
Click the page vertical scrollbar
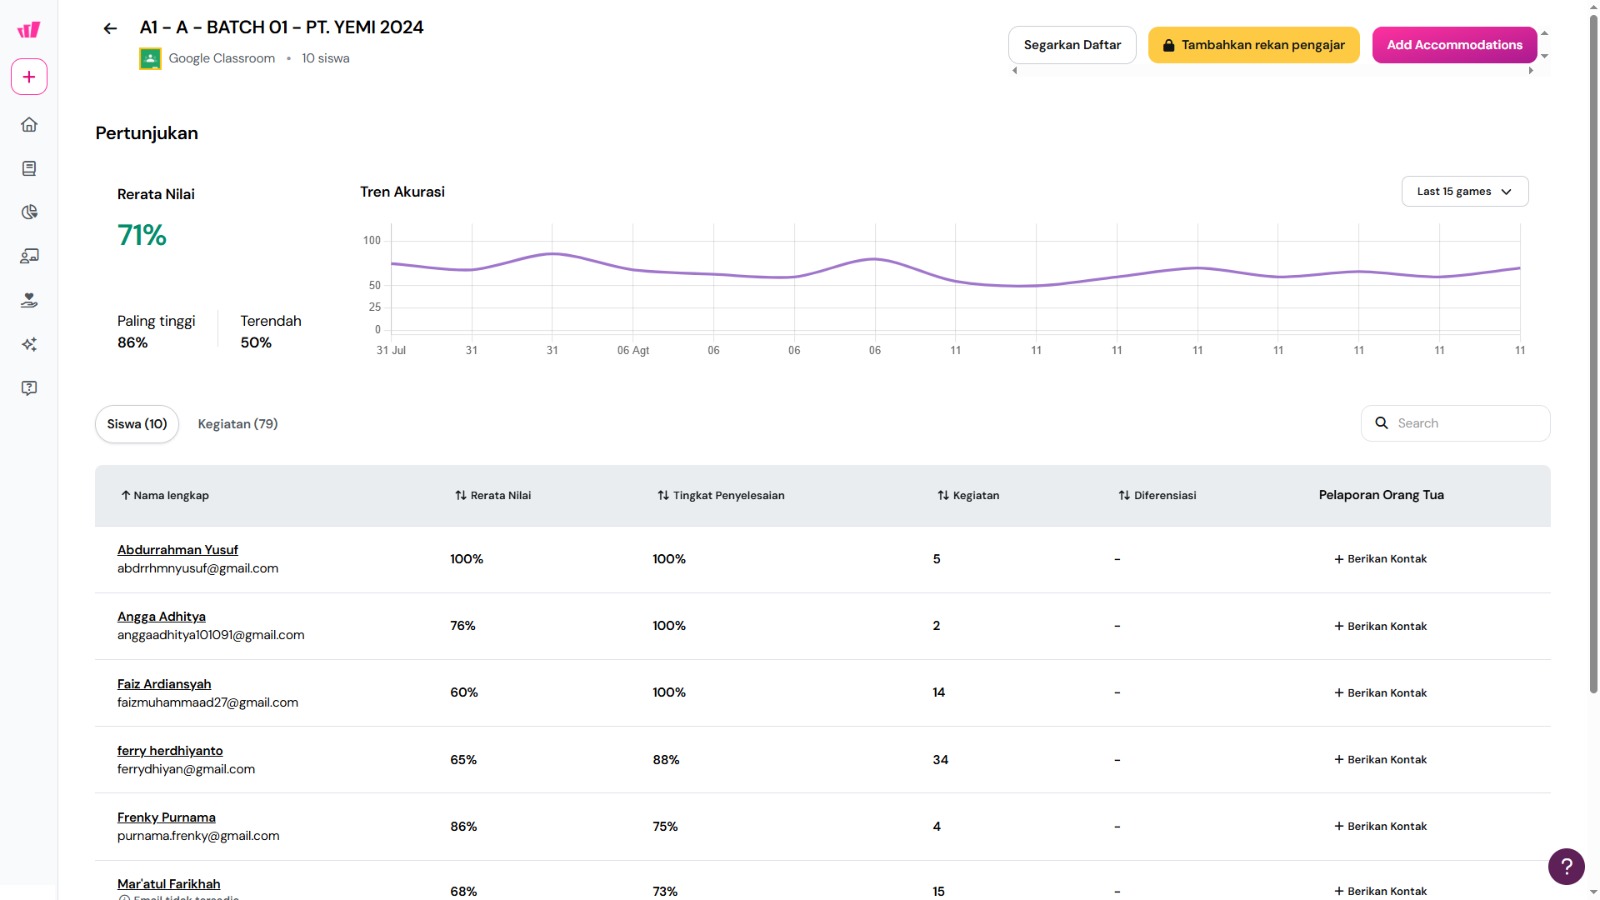pyautogui.click(x=1593, y=350)
